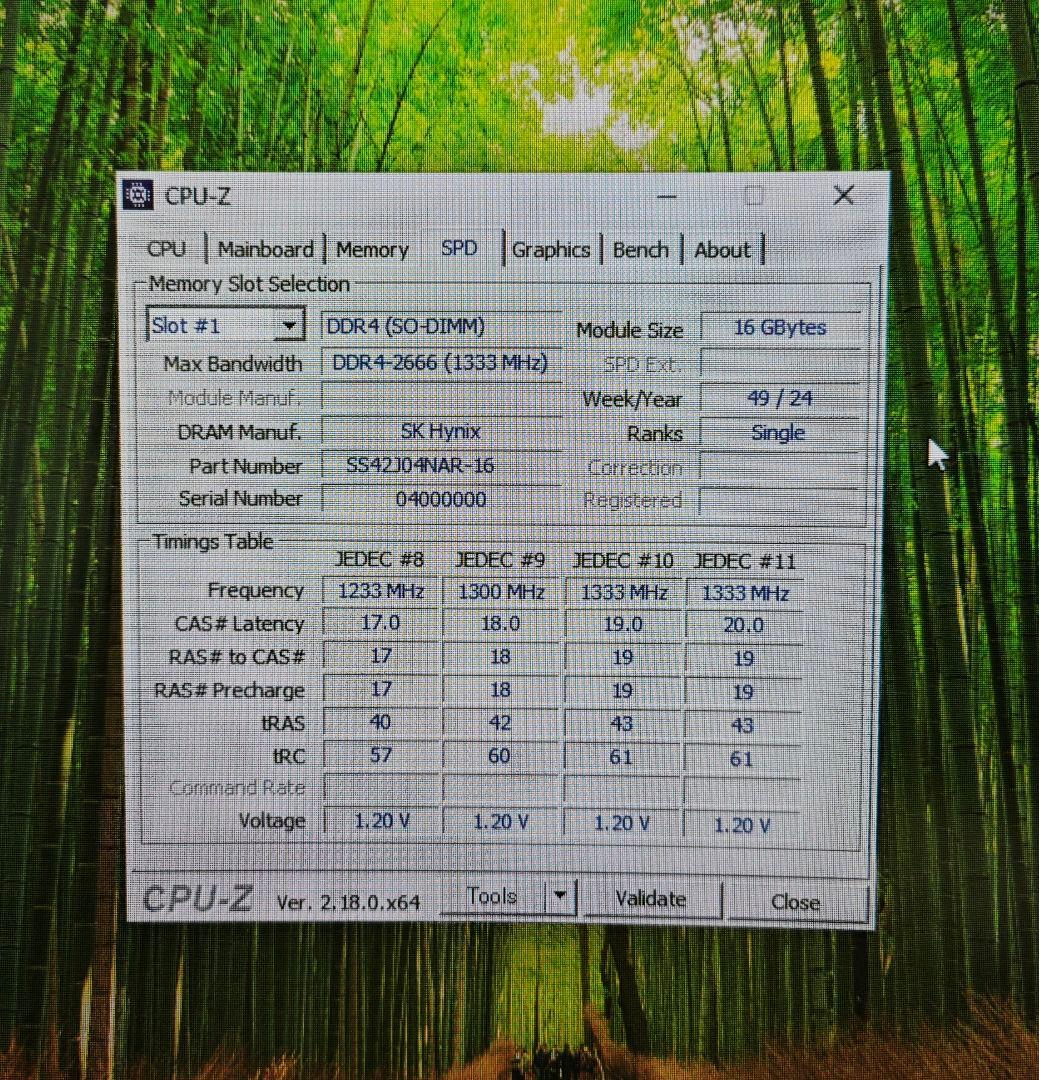Click the tRC value 60
The width and height of the screenshot is (1039, 1080).
coord(500,756)
